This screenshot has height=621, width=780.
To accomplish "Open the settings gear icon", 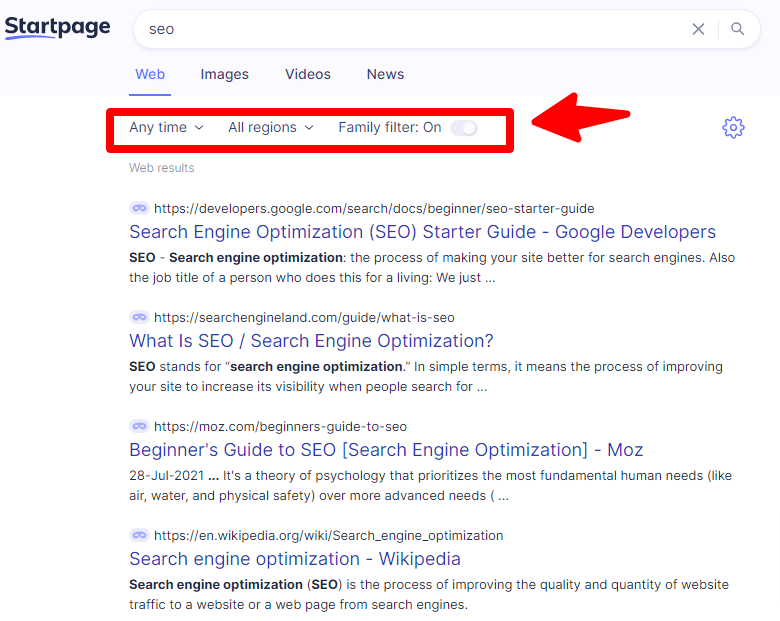I will 733,128.
